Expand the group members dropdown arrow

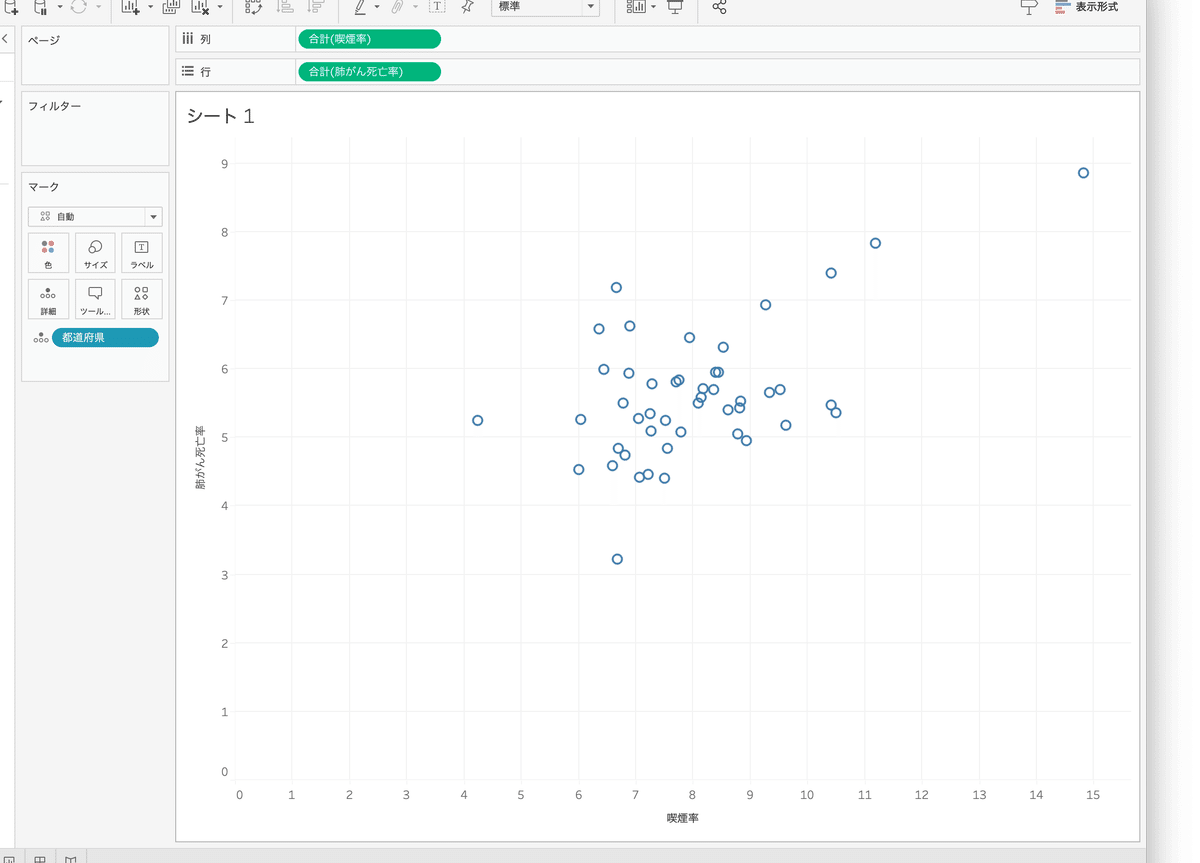415,8
